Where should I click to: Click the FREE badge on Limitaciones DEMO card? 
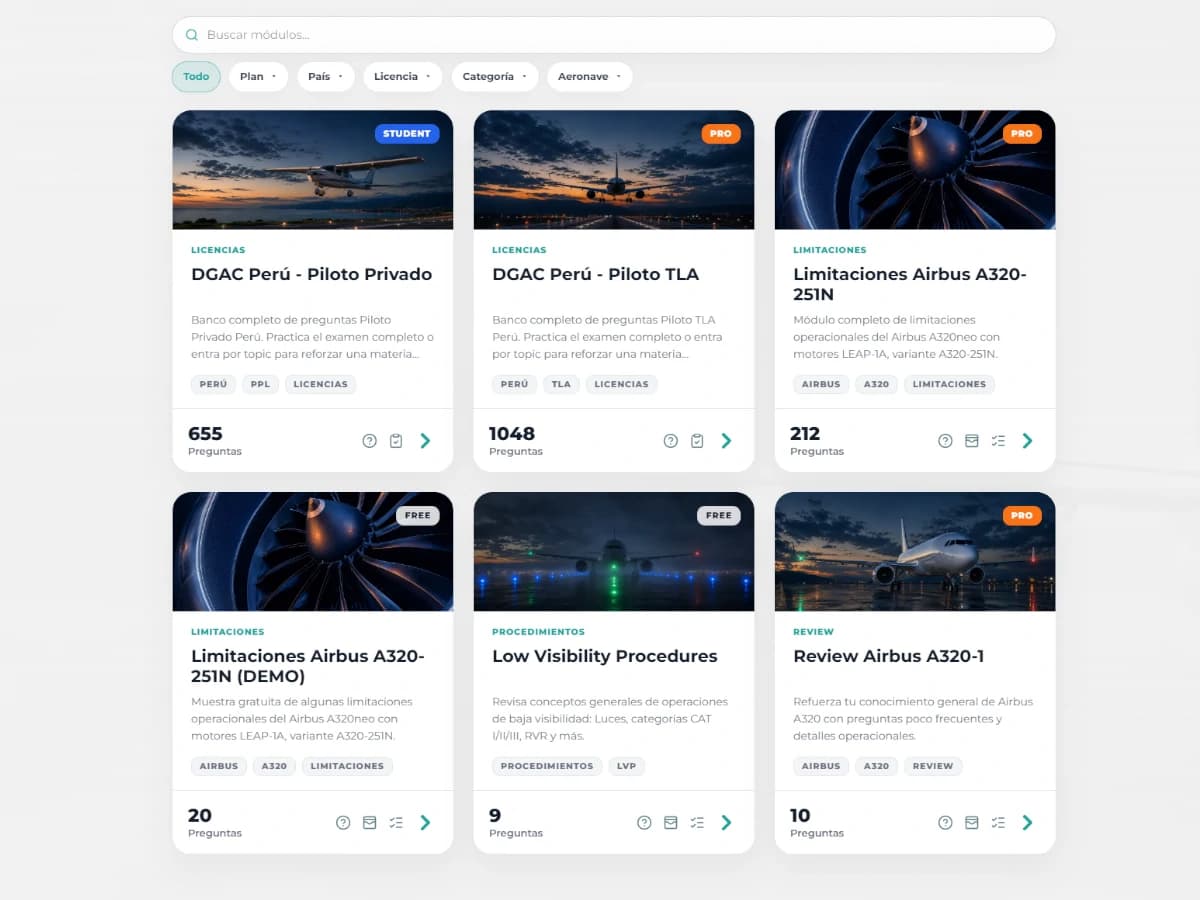(x=418, y=516)
